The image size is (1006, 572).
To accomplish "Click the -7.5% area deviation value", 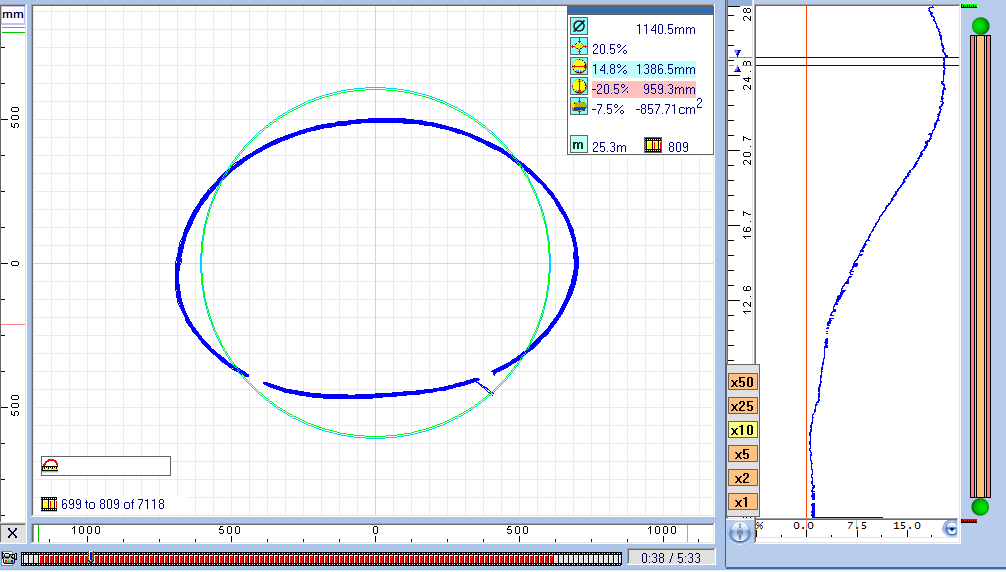I will pyautogui.click(x=608, y=109).
